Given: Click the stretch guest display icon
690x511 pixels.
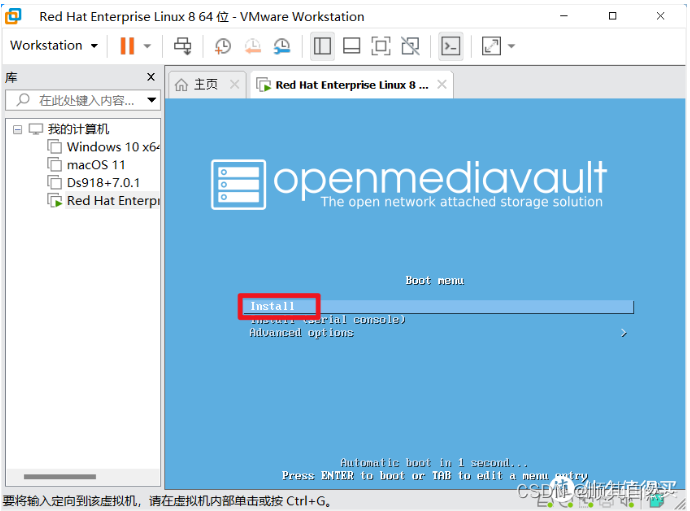Looking at the screenshot, I should click(491, 46).
